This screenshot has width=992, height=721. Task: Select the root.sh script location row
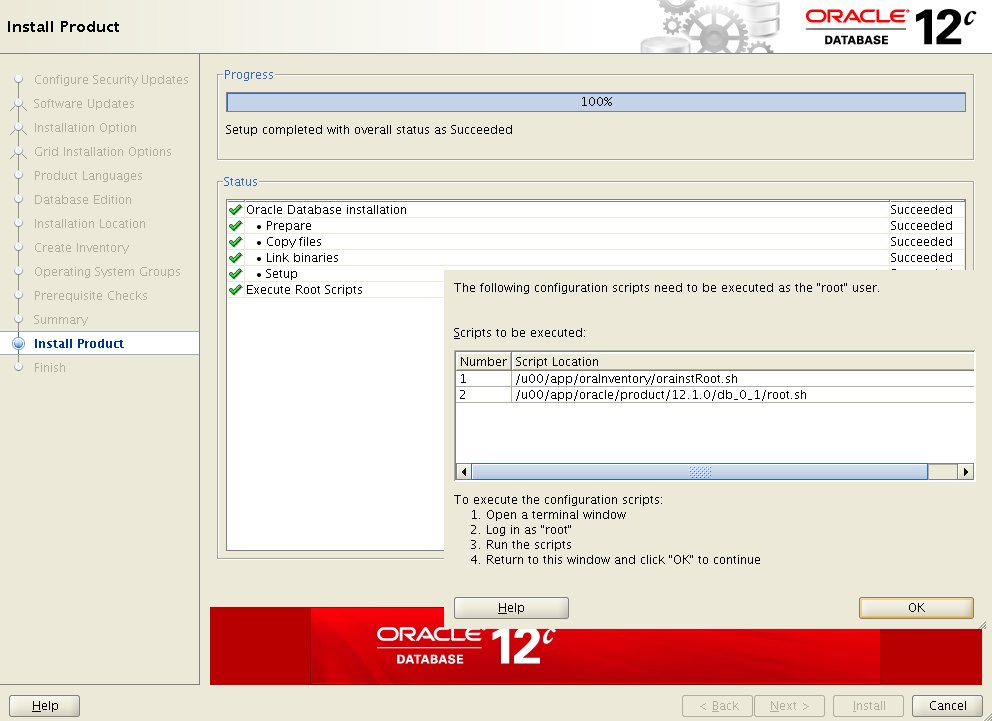[x=660, y=395]
